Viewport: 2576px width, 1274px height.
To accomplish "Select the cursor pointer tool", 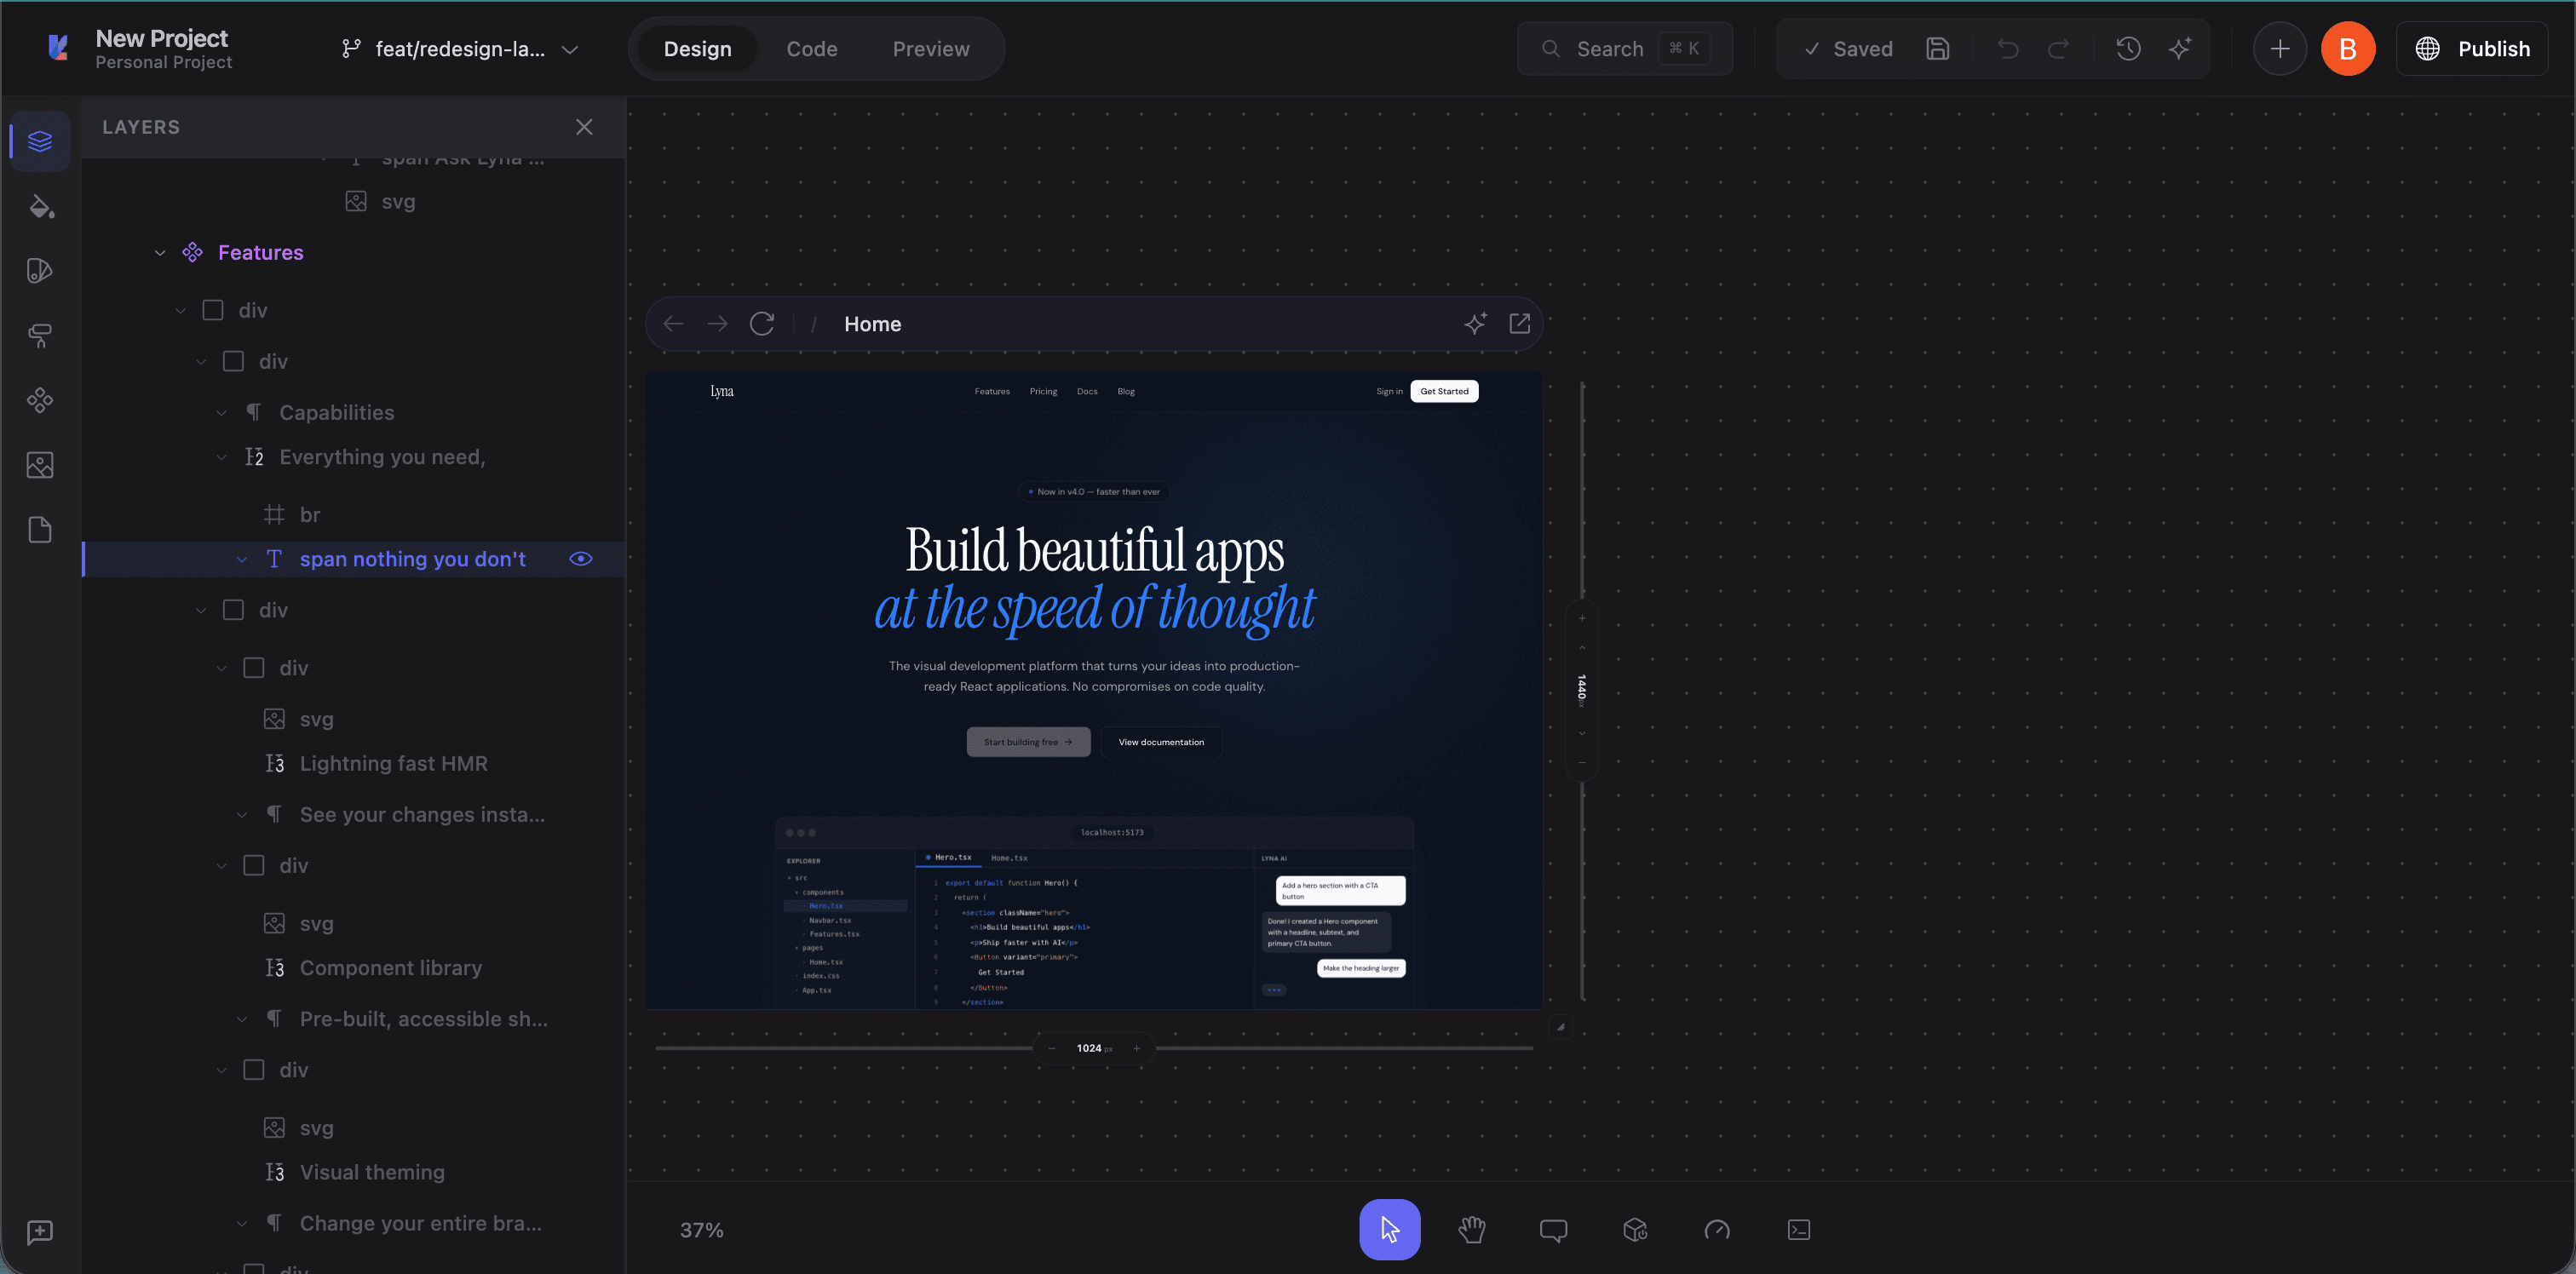I will click(x=1389, y=1229).
